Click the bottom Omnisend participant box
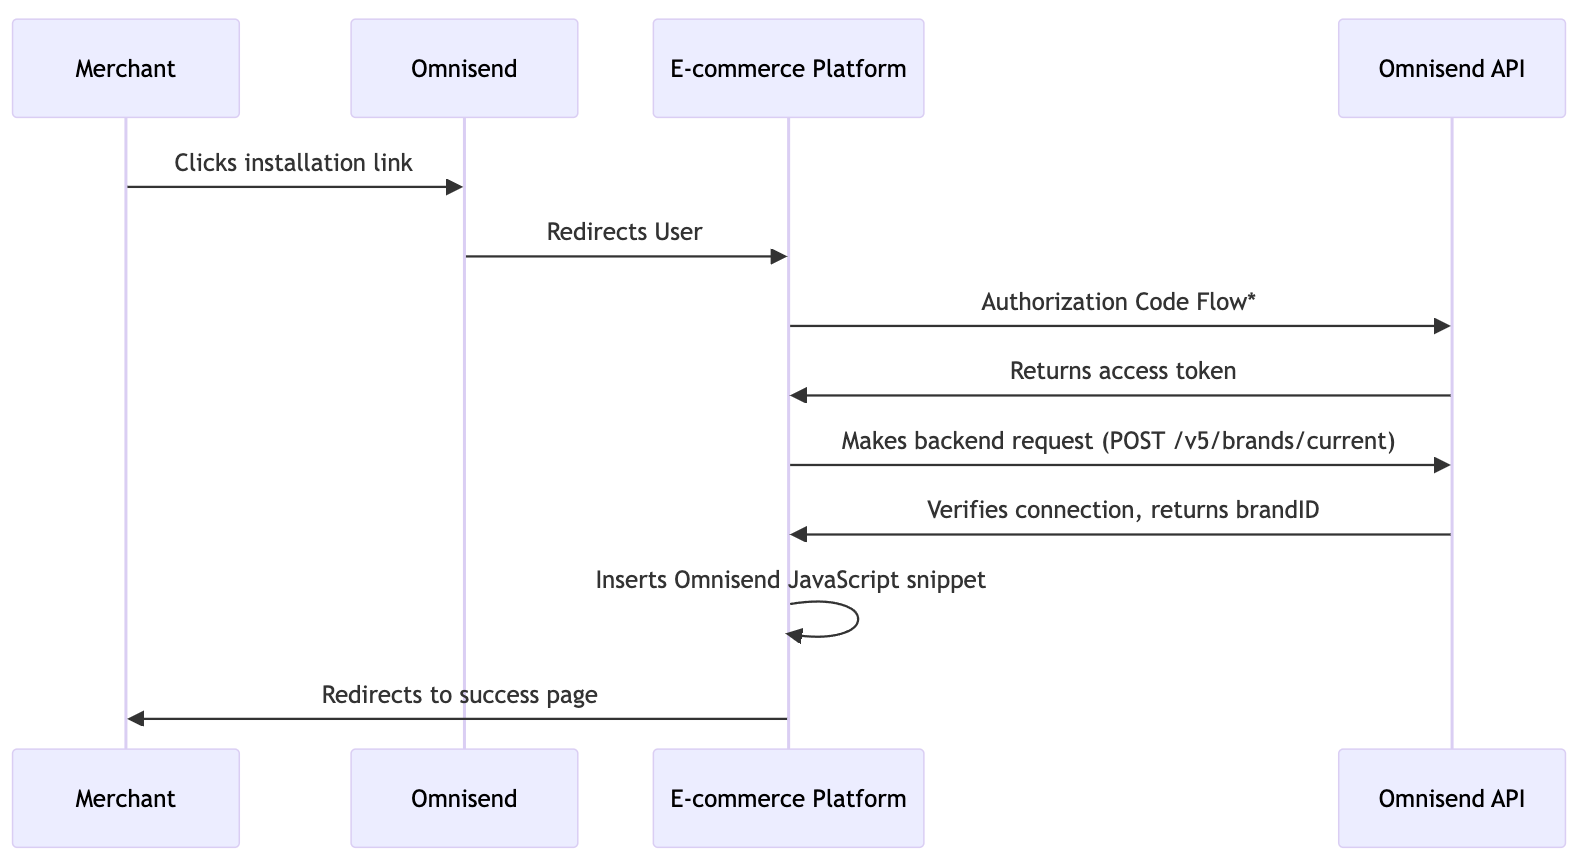This screenshot has height=864, width=1585. [x=464, y=798]
